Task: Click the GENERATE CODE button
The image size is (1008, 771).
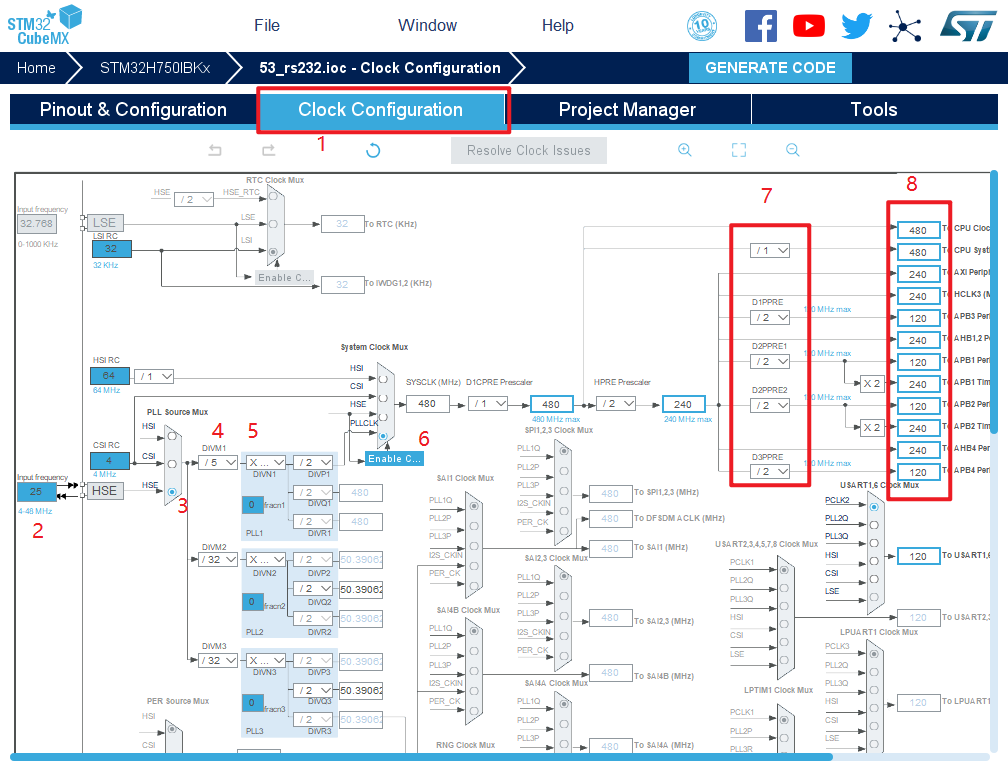Action: point(770,68)
